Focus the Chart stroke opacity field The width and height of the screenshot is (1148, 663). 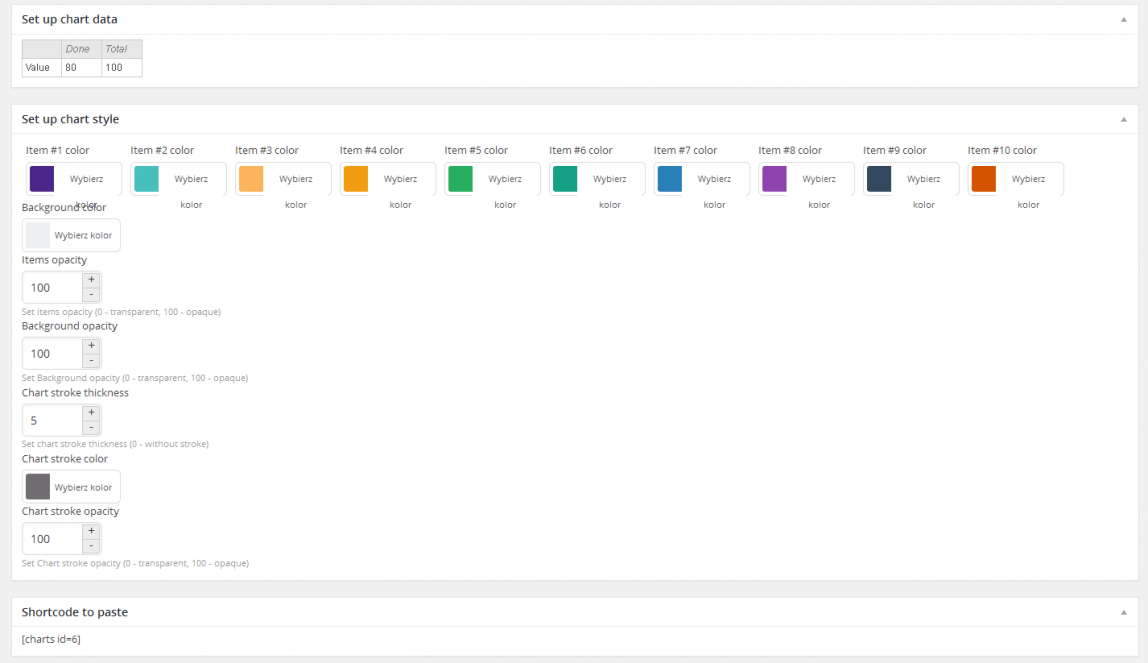53,539
